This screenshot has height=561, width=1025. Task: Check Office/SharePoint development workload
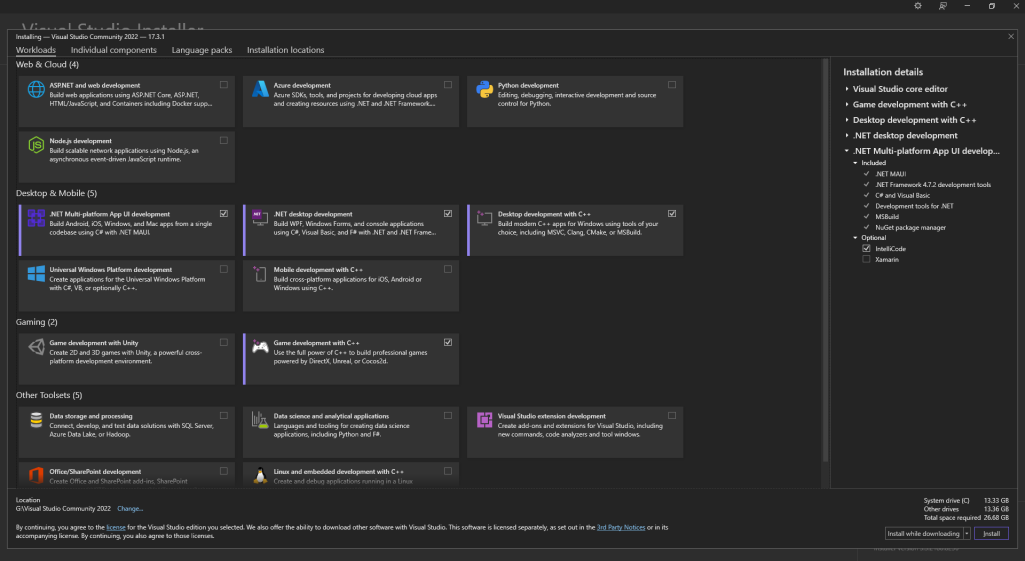pyautogui.click(x=224, y=471)
